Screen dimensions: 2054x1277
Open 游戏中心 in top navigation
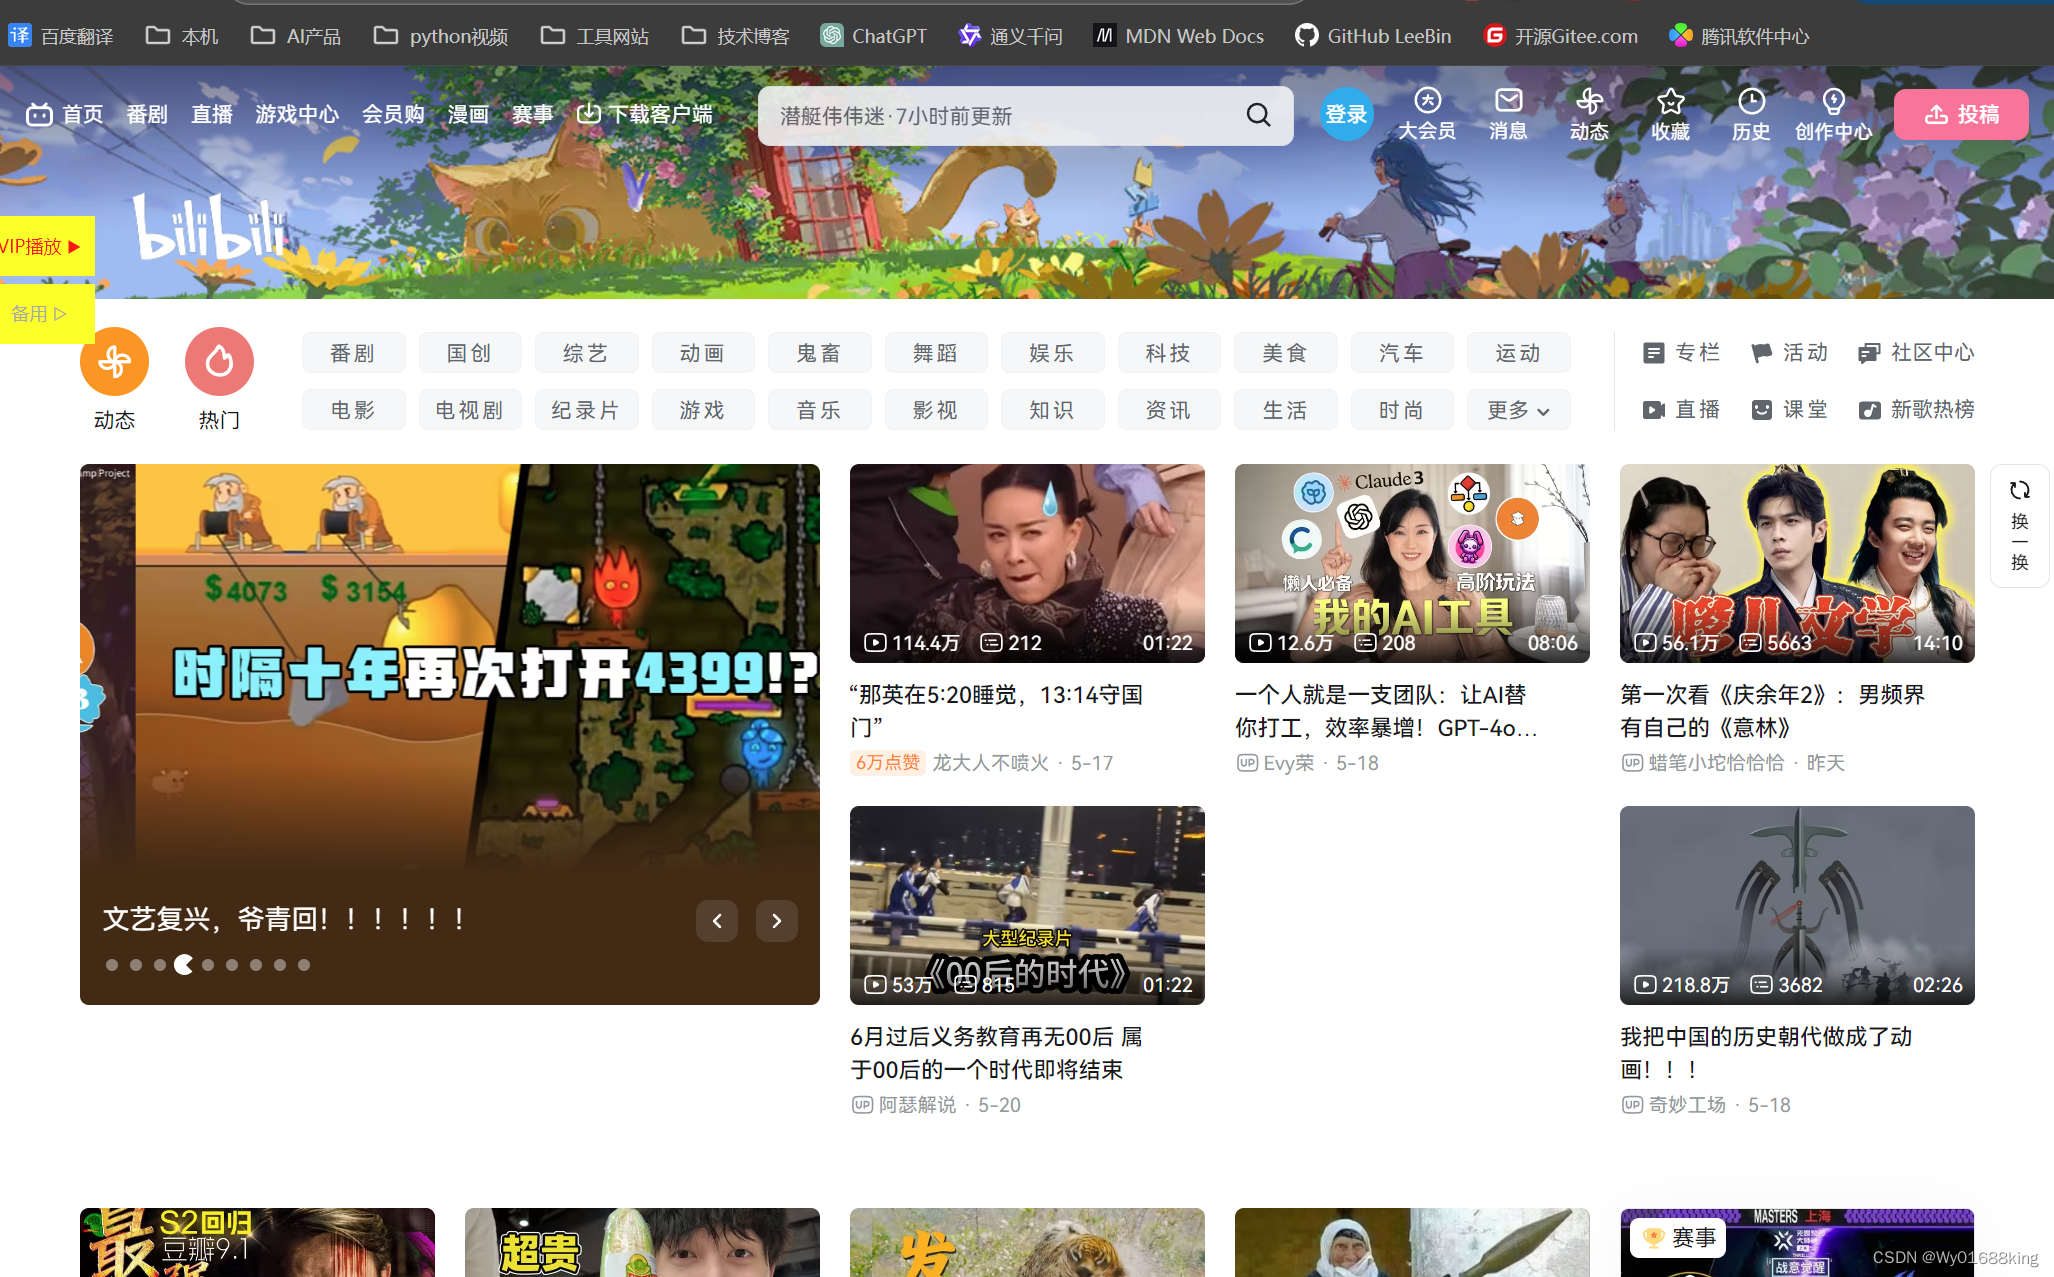(x=297, y=114)
